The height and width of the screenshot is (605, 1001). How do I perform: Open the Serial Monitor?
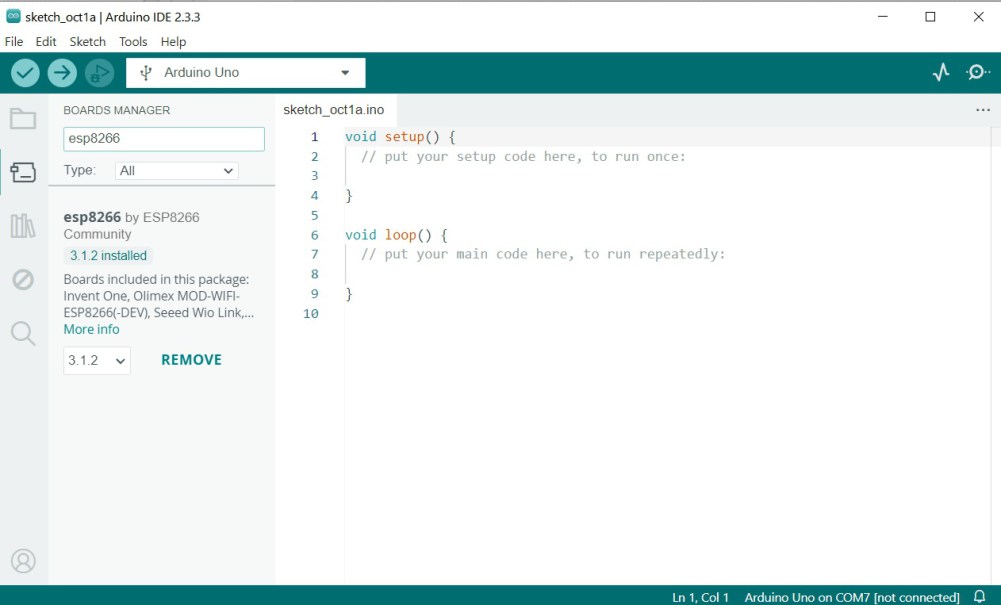[977, 73]
